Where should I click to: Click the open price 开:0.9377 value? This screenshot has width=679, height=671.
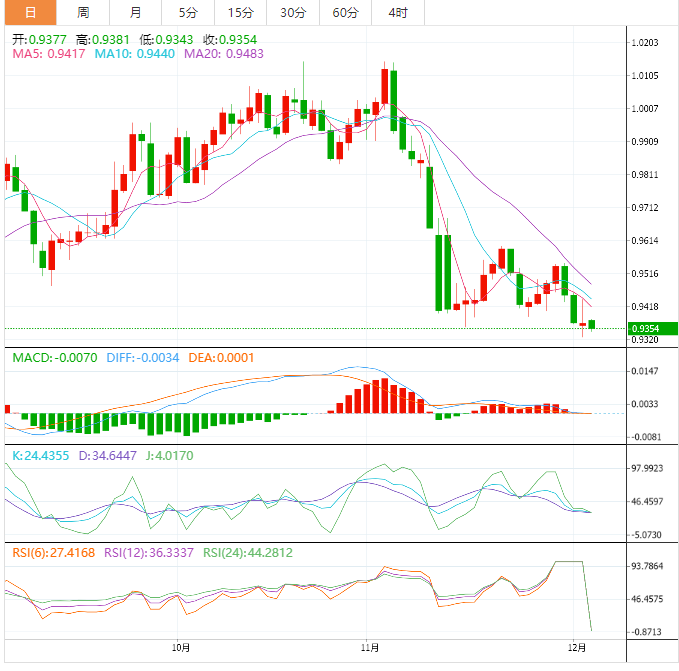click(39, 40)
